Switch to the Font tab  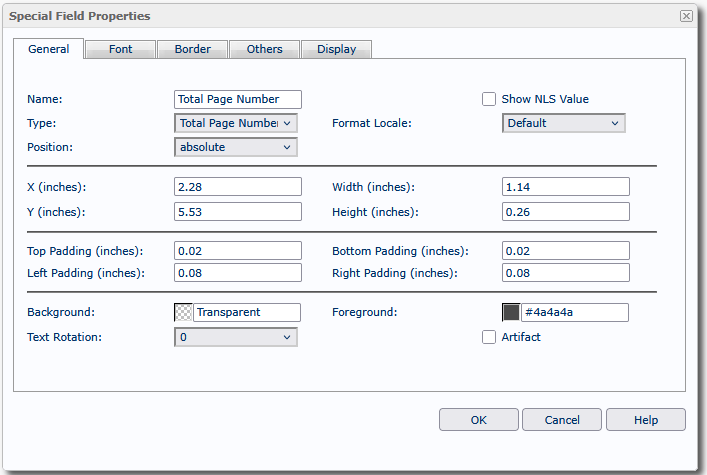click(x=120, y=49)
